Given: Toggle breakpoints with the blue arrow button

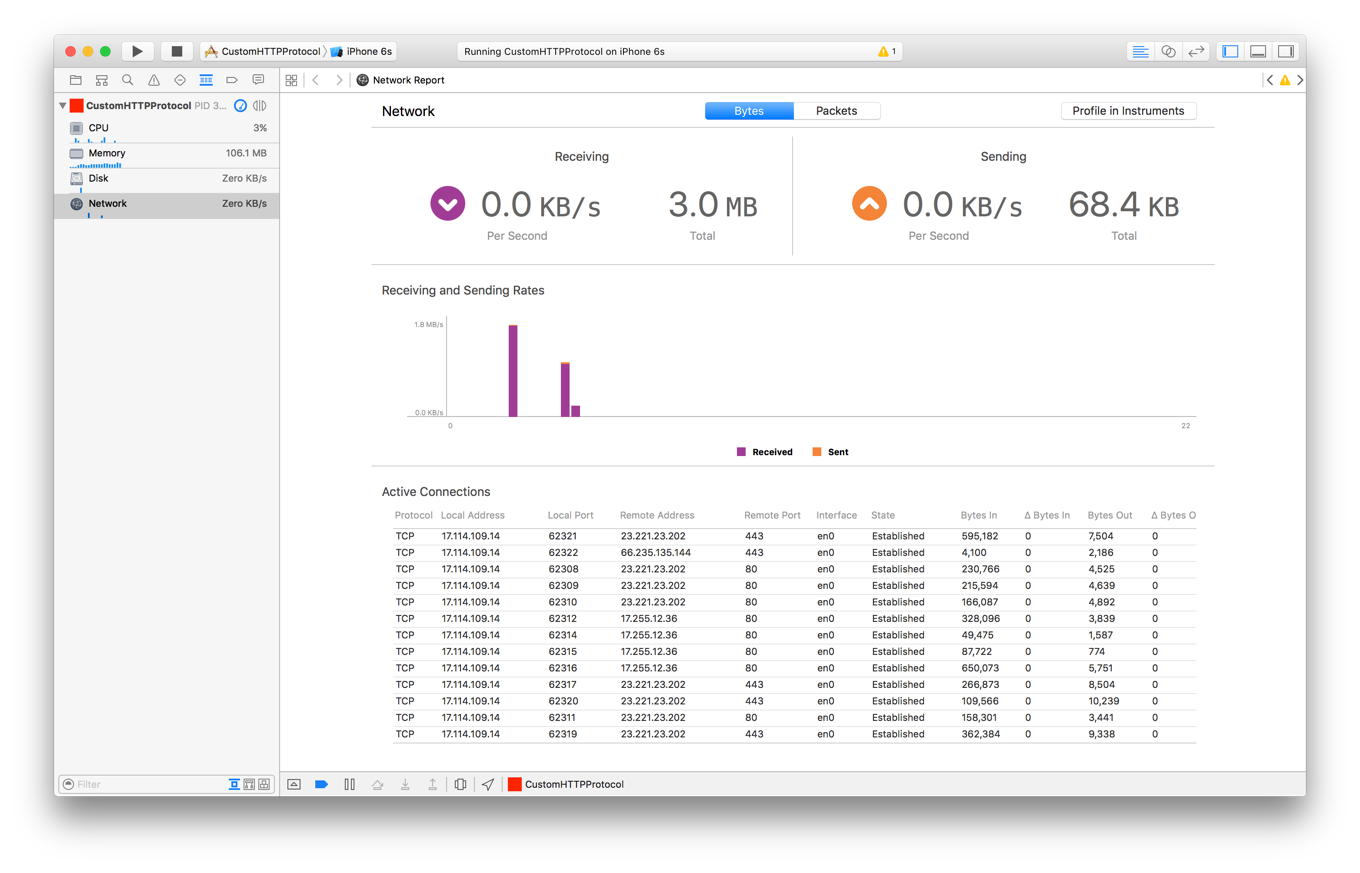Looking at the screenshot, I should (x=321, y=784).
